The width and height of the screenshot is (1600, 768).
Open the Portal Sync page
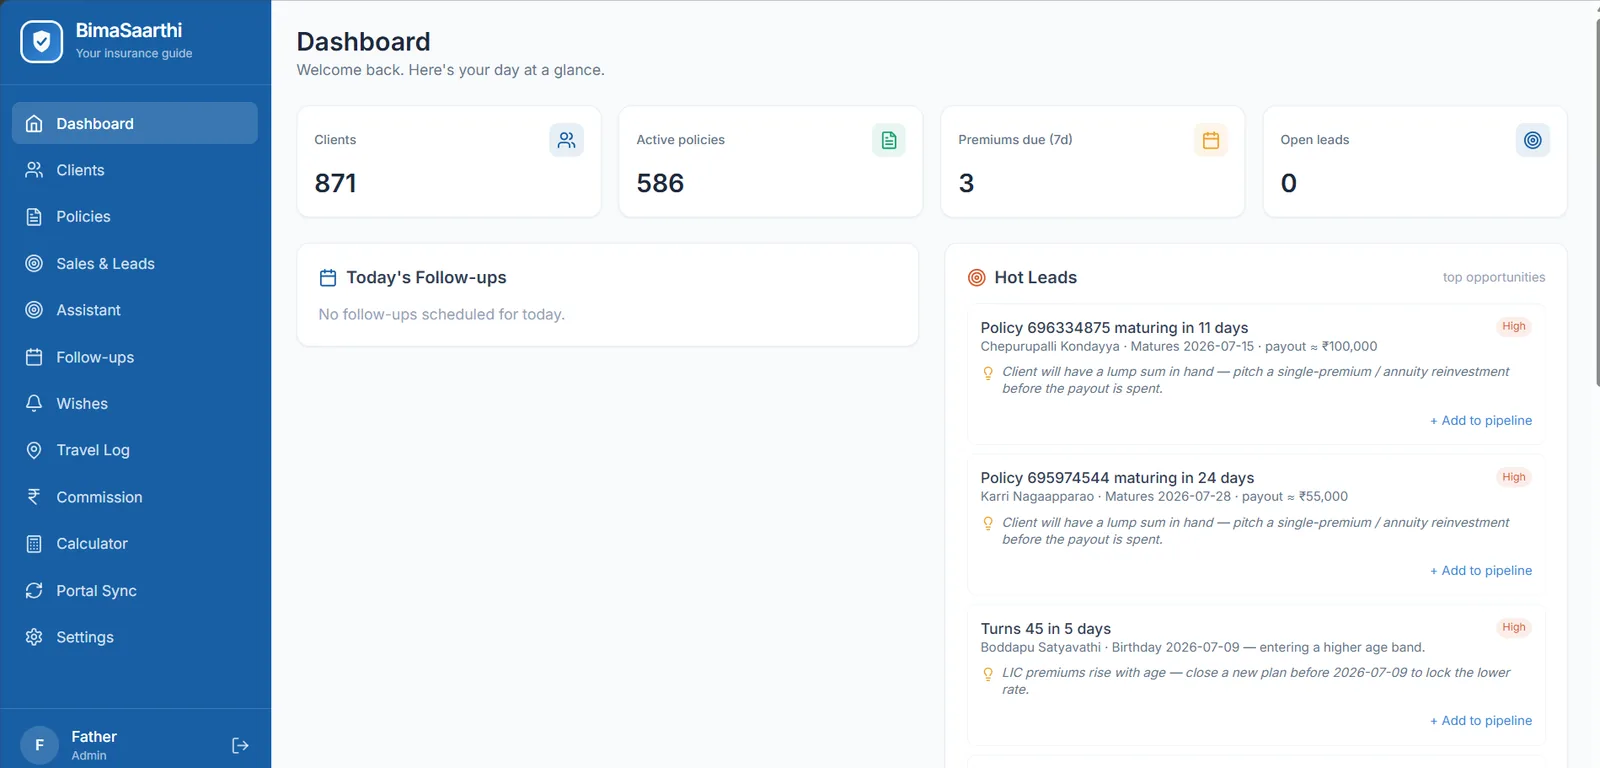tap(135, 590)
